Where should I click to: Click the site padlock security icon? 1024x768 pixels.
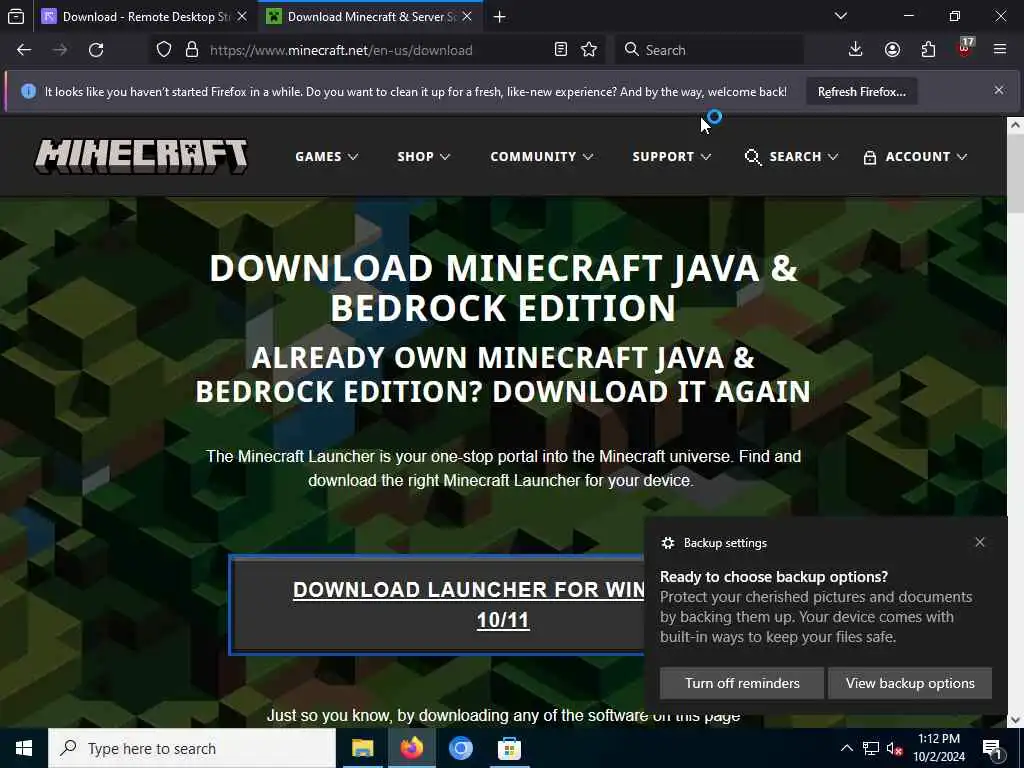coord(191,50)
